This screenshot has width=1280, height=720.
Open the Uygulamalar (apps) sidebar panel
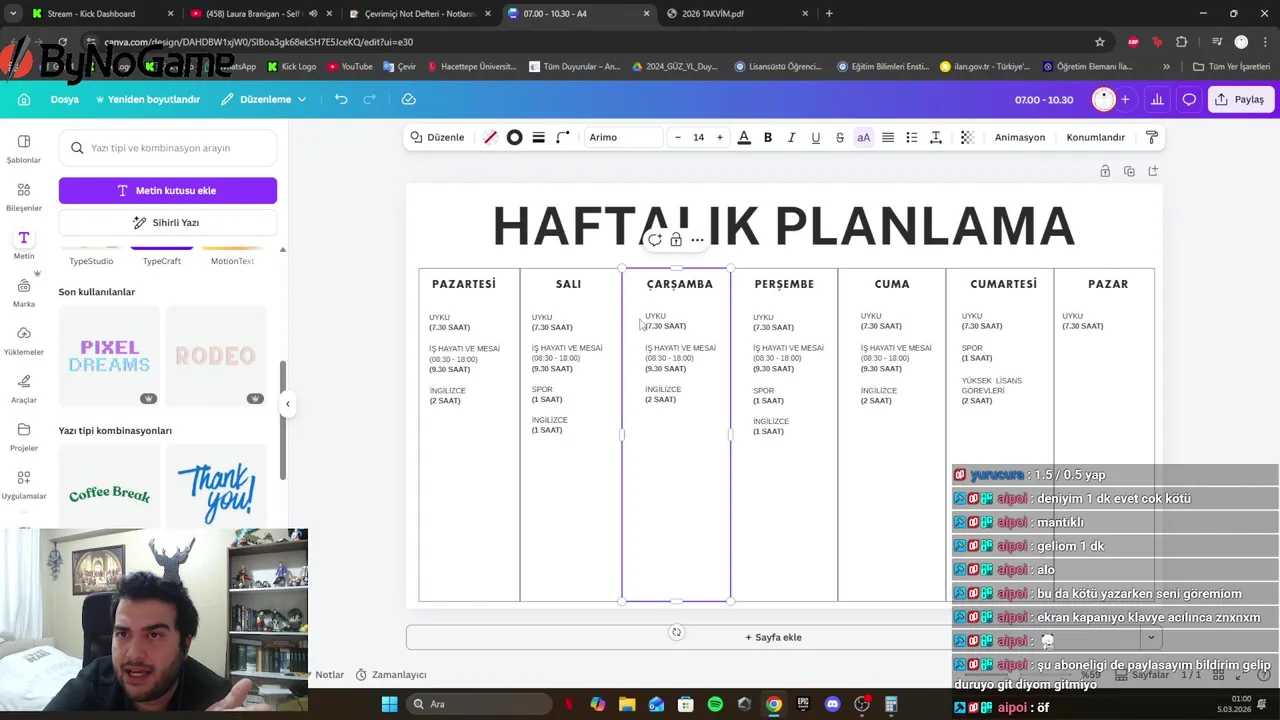(24, 485)
